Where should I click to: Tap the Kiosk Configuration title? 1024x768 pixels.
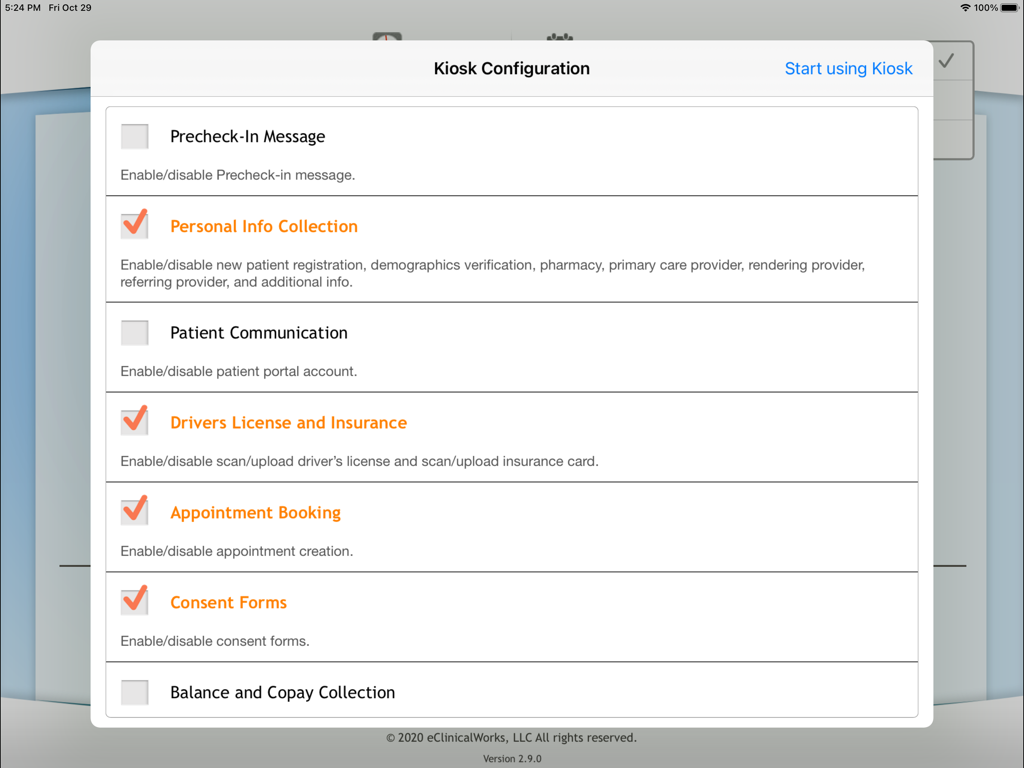[511, 68]
